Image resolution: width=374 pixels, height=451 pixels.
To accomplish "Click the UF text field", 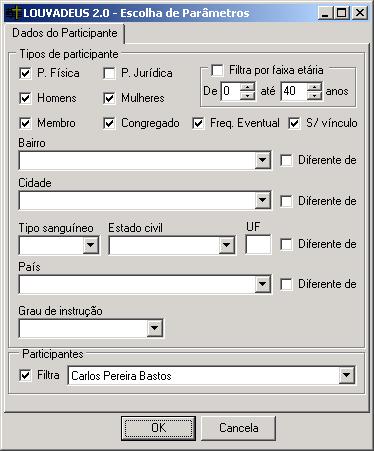I will click(x=258, y=245).
